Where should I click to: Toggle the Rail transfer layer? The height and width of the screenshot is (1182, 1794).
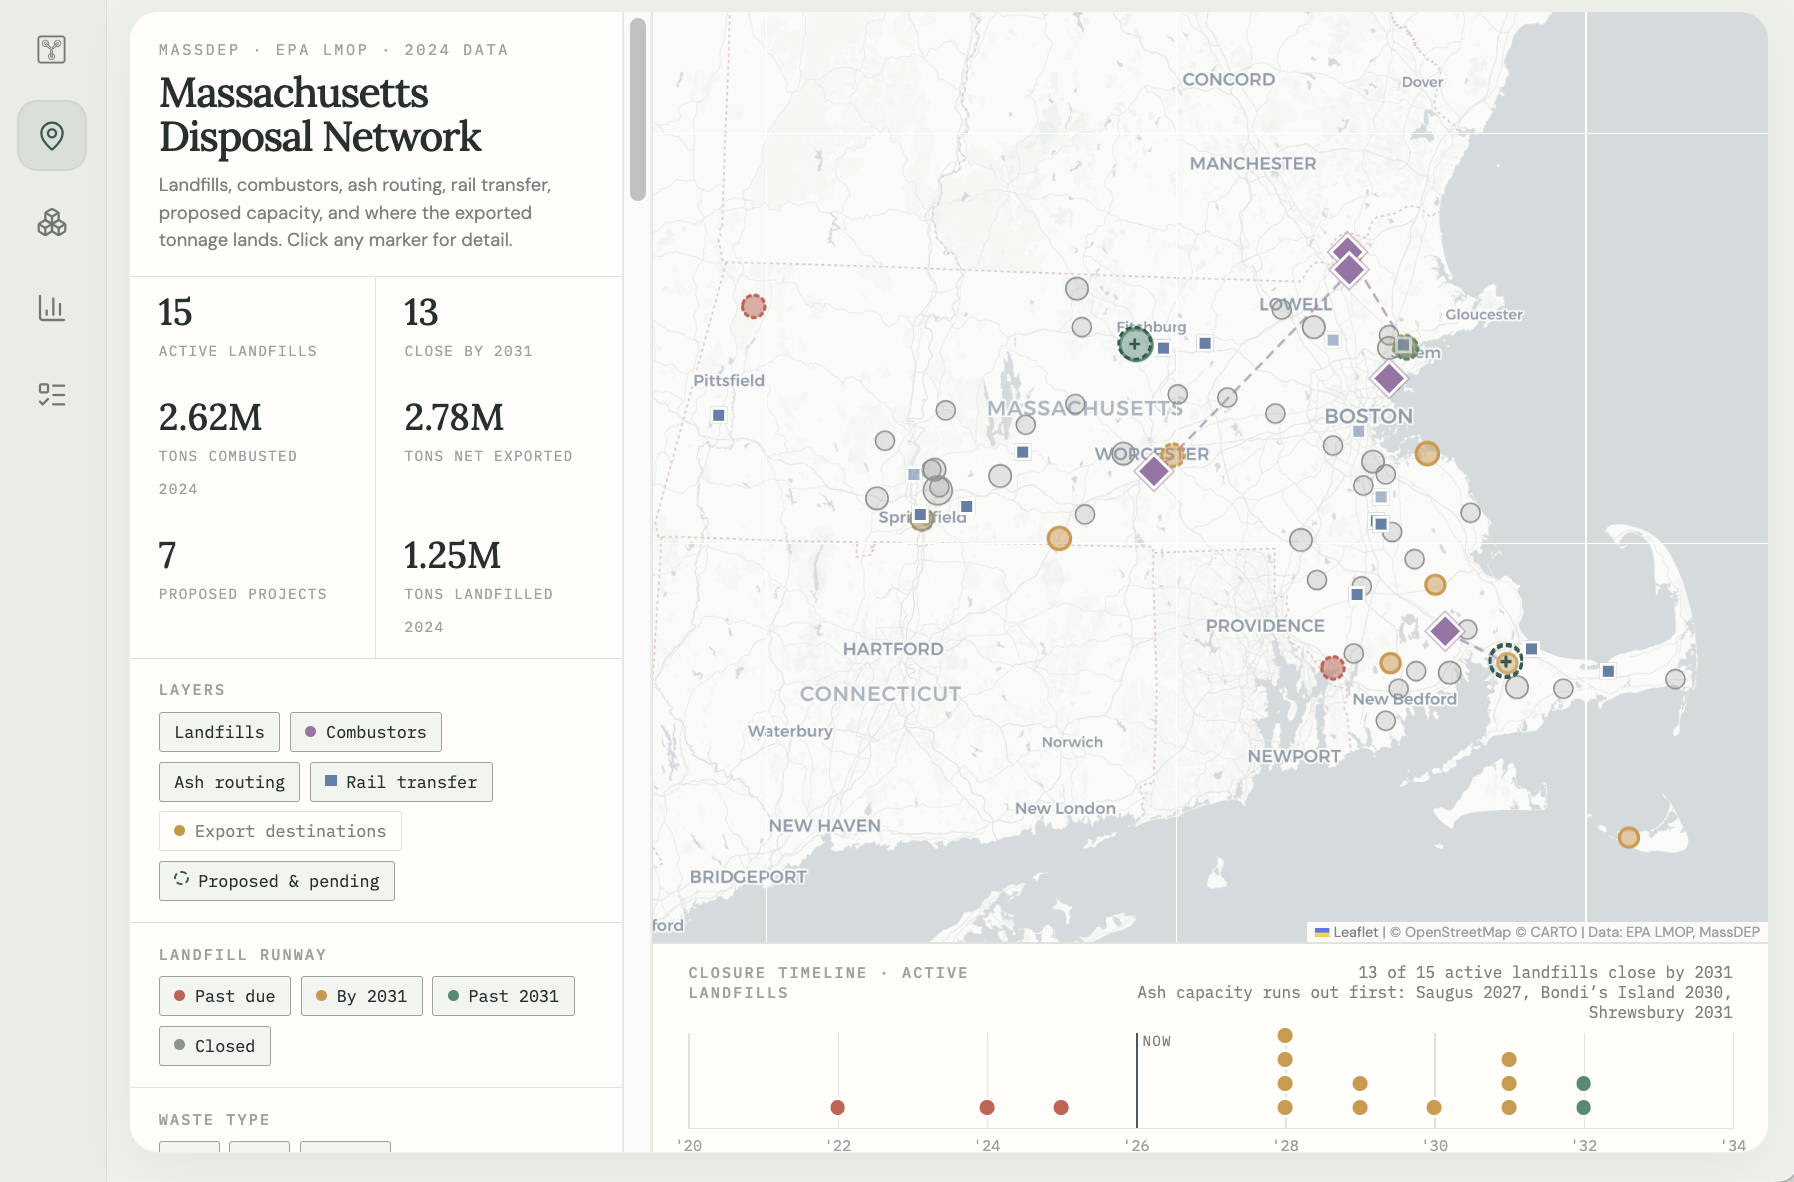click(x=401, y=782)
